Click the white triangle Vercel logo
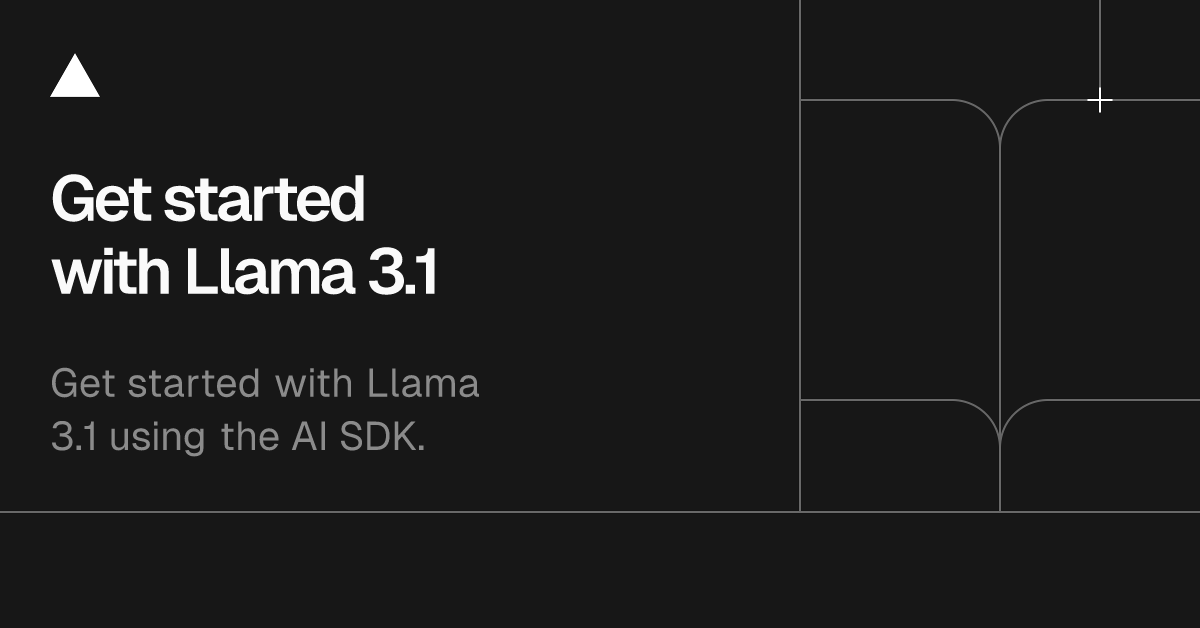 (75, 76)
